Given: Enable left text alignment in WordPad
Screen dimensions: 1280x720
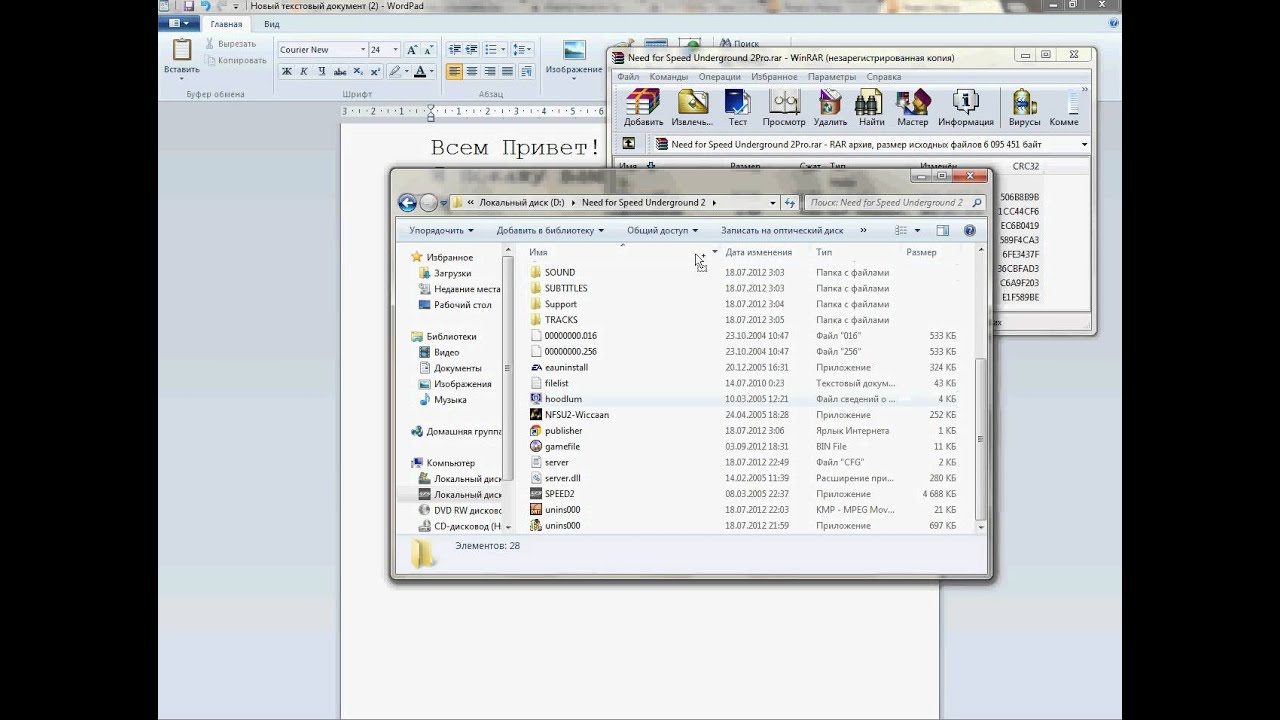Looking at the screenshot, I should (455, 71).
